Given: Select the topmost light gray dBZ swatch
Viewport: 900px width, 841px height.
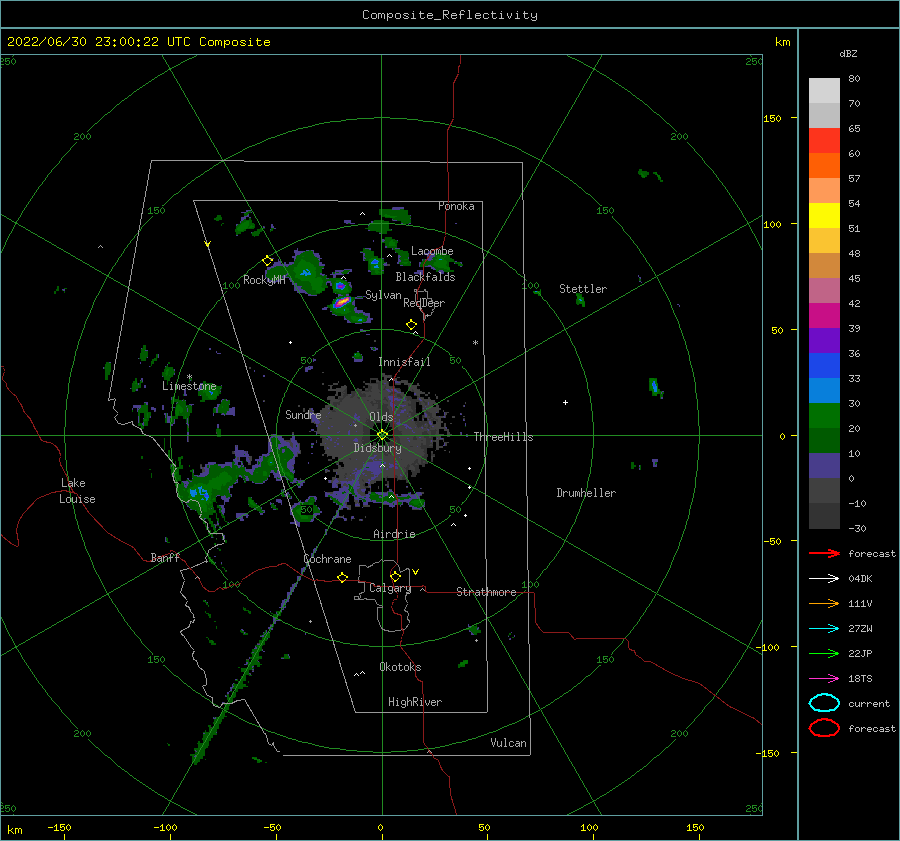Looking at the screenshot, I should point(824,91).
